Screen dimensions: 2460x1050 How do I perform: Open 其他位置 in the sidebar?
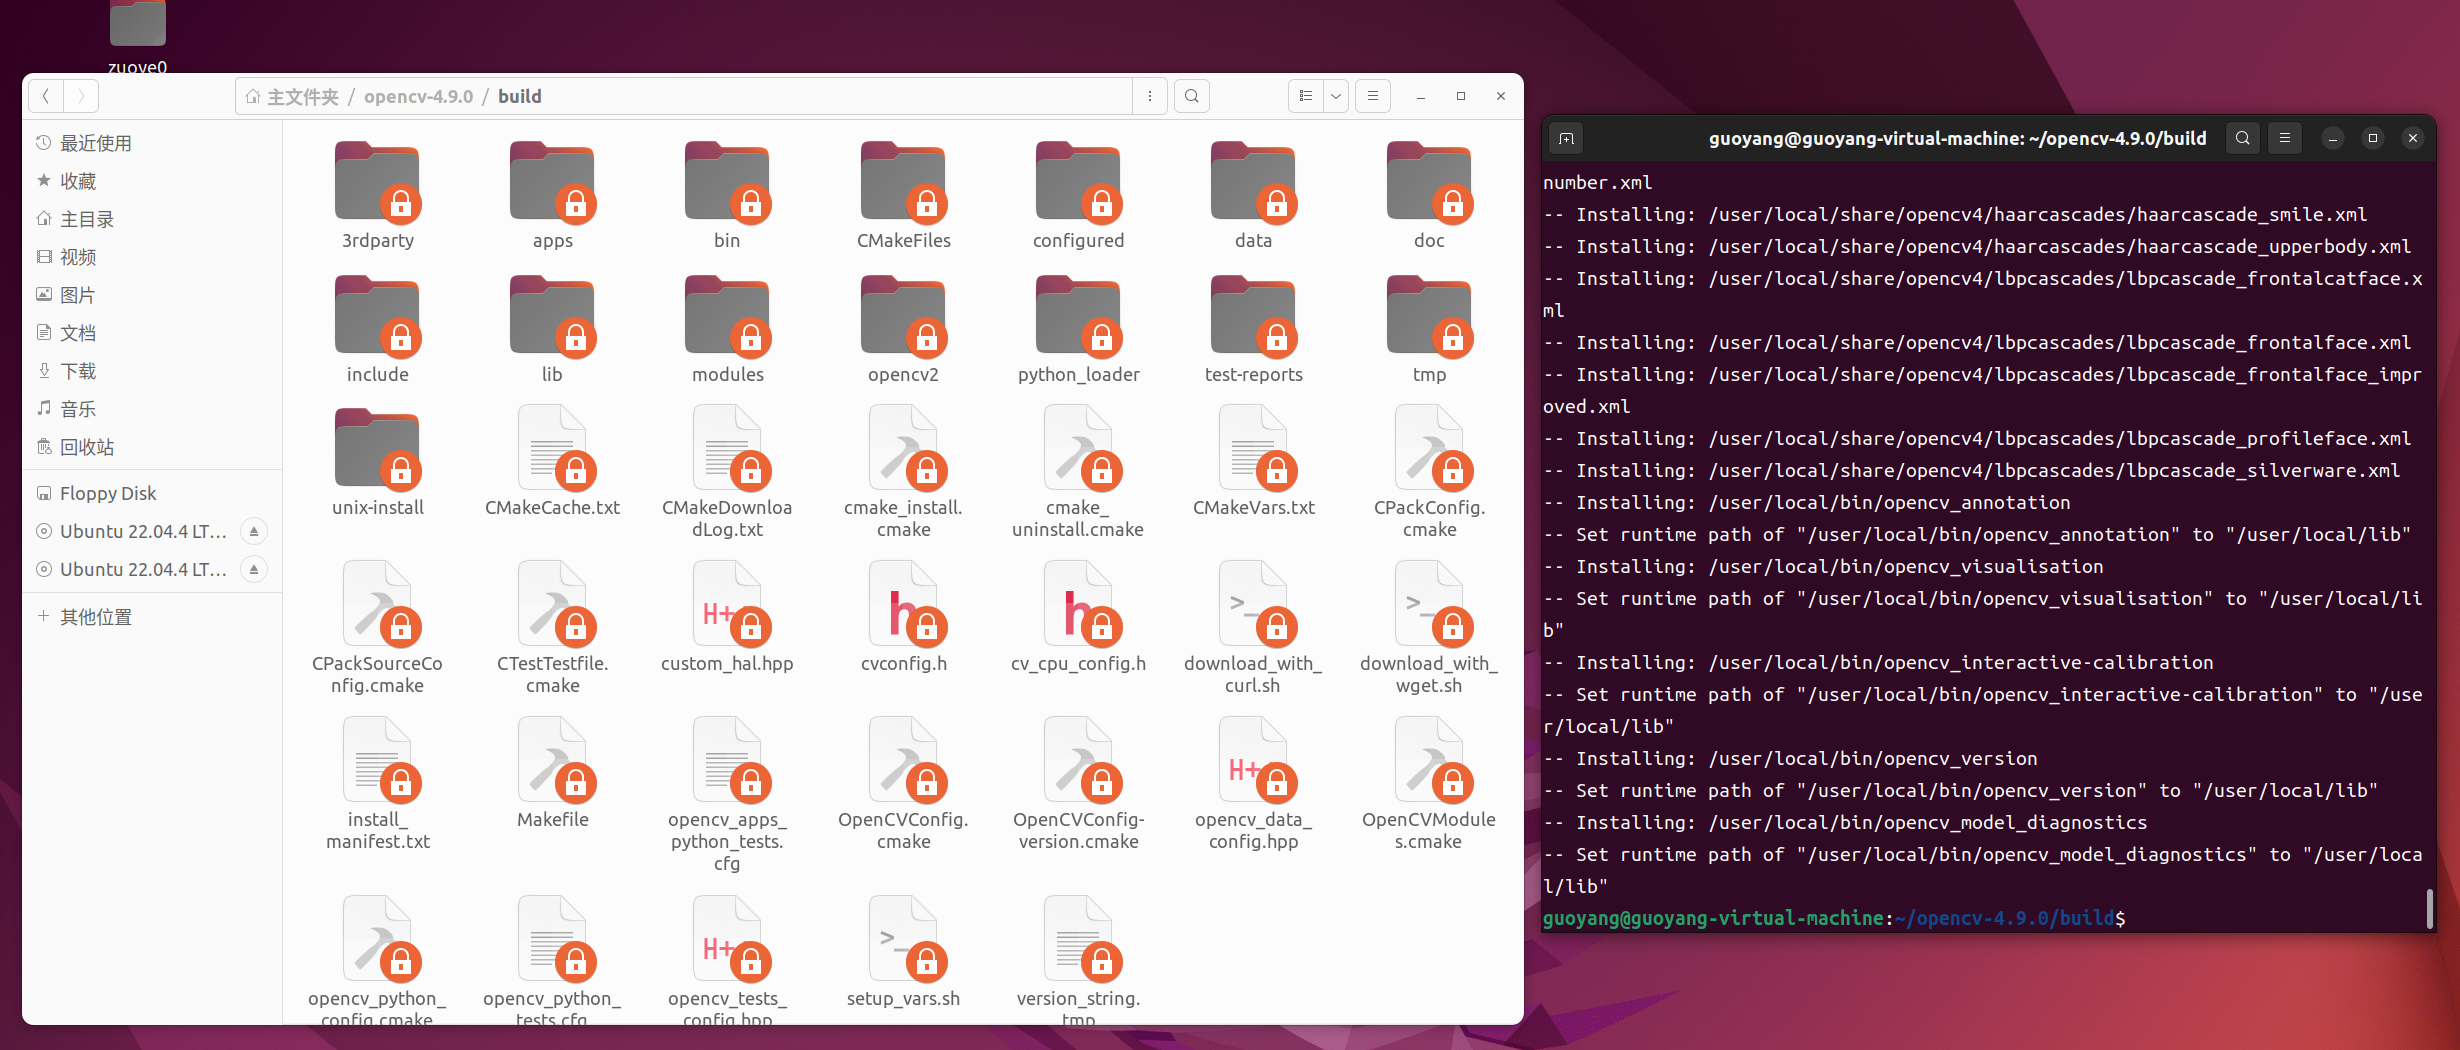(x=152, y=617)
